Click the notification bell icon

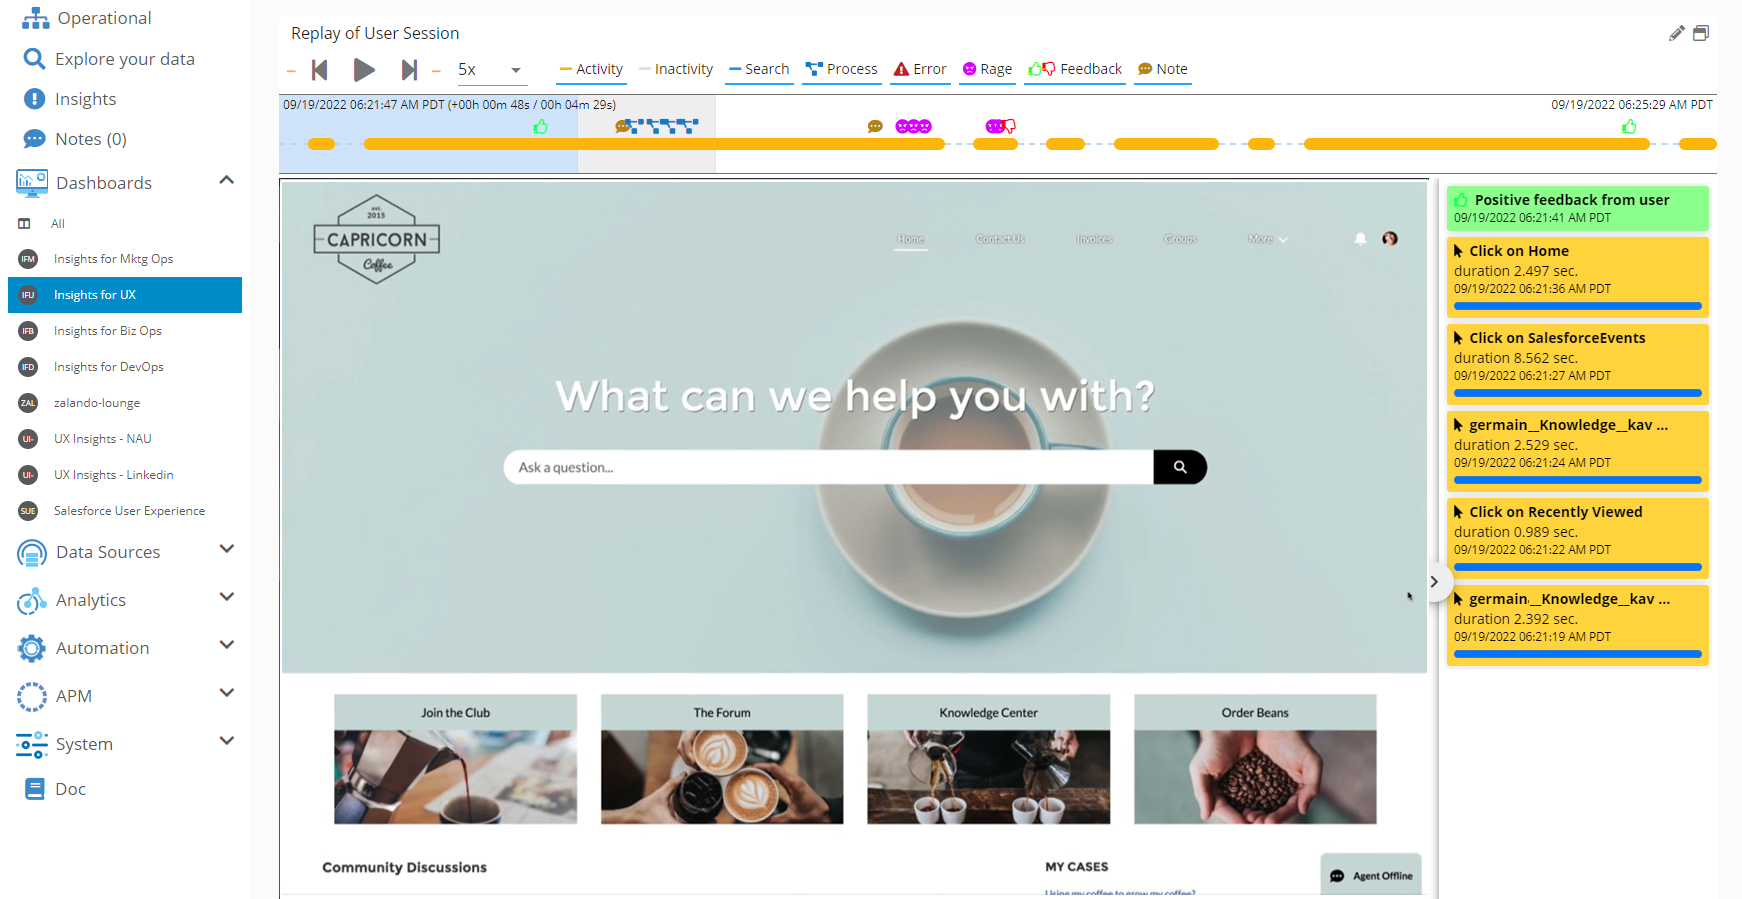pos(1360,239)
